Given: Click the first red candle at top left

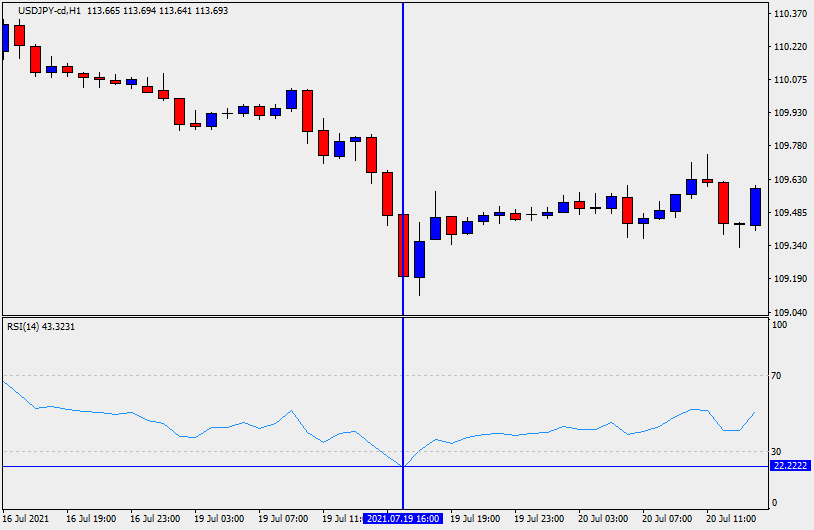Looking at the screenshot, I should click(19, 35).
